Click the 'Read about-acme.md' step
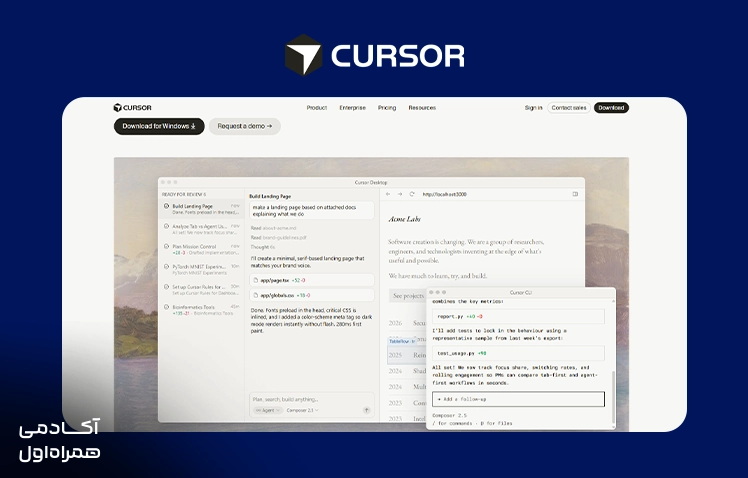Screen dimensions: 748x478 coord(273,228)
